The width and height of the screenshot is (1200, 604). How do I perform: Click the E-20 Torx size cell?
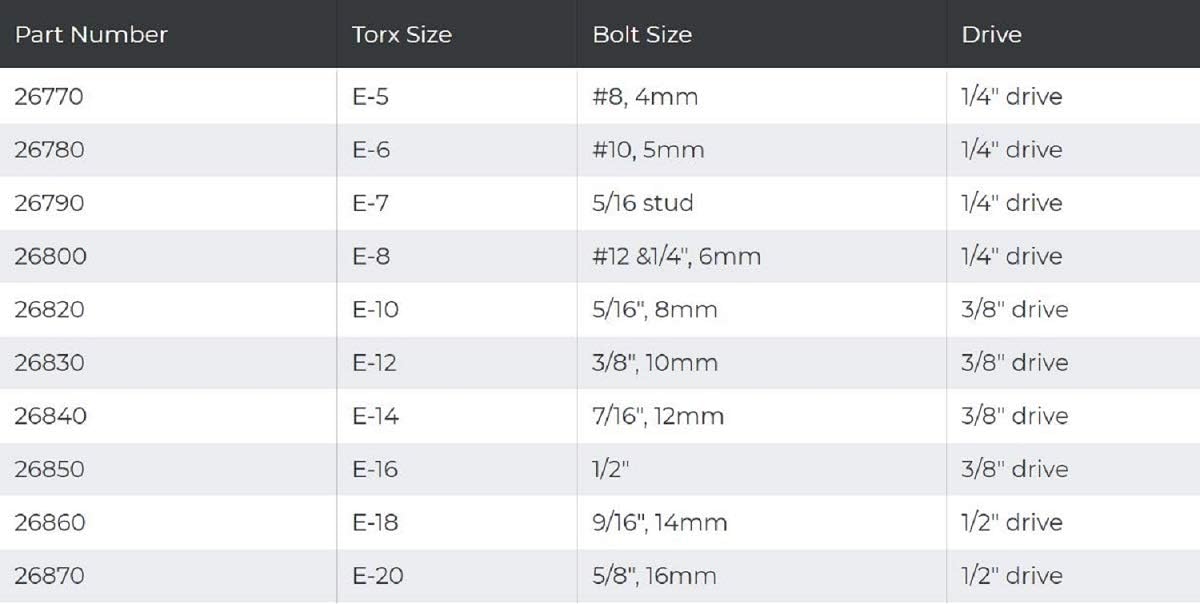(x=378, y=576)
